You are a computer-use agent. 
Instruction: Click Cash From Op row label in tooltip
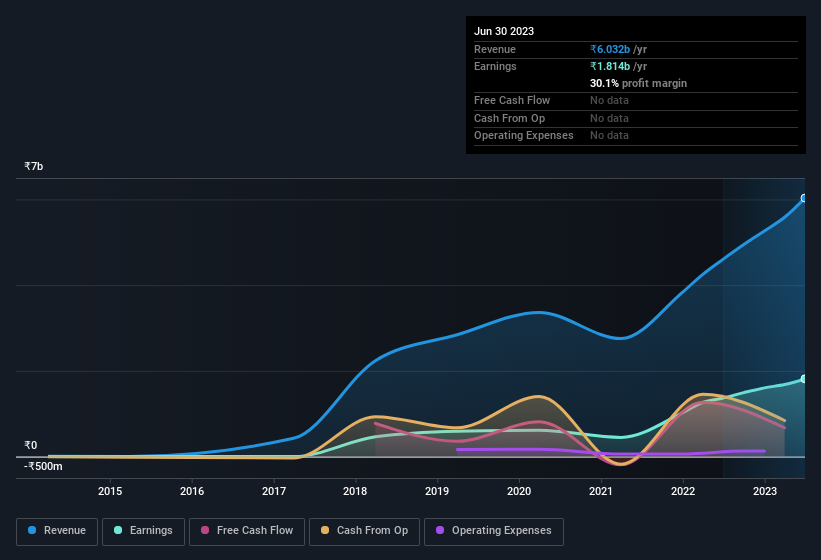509,118
